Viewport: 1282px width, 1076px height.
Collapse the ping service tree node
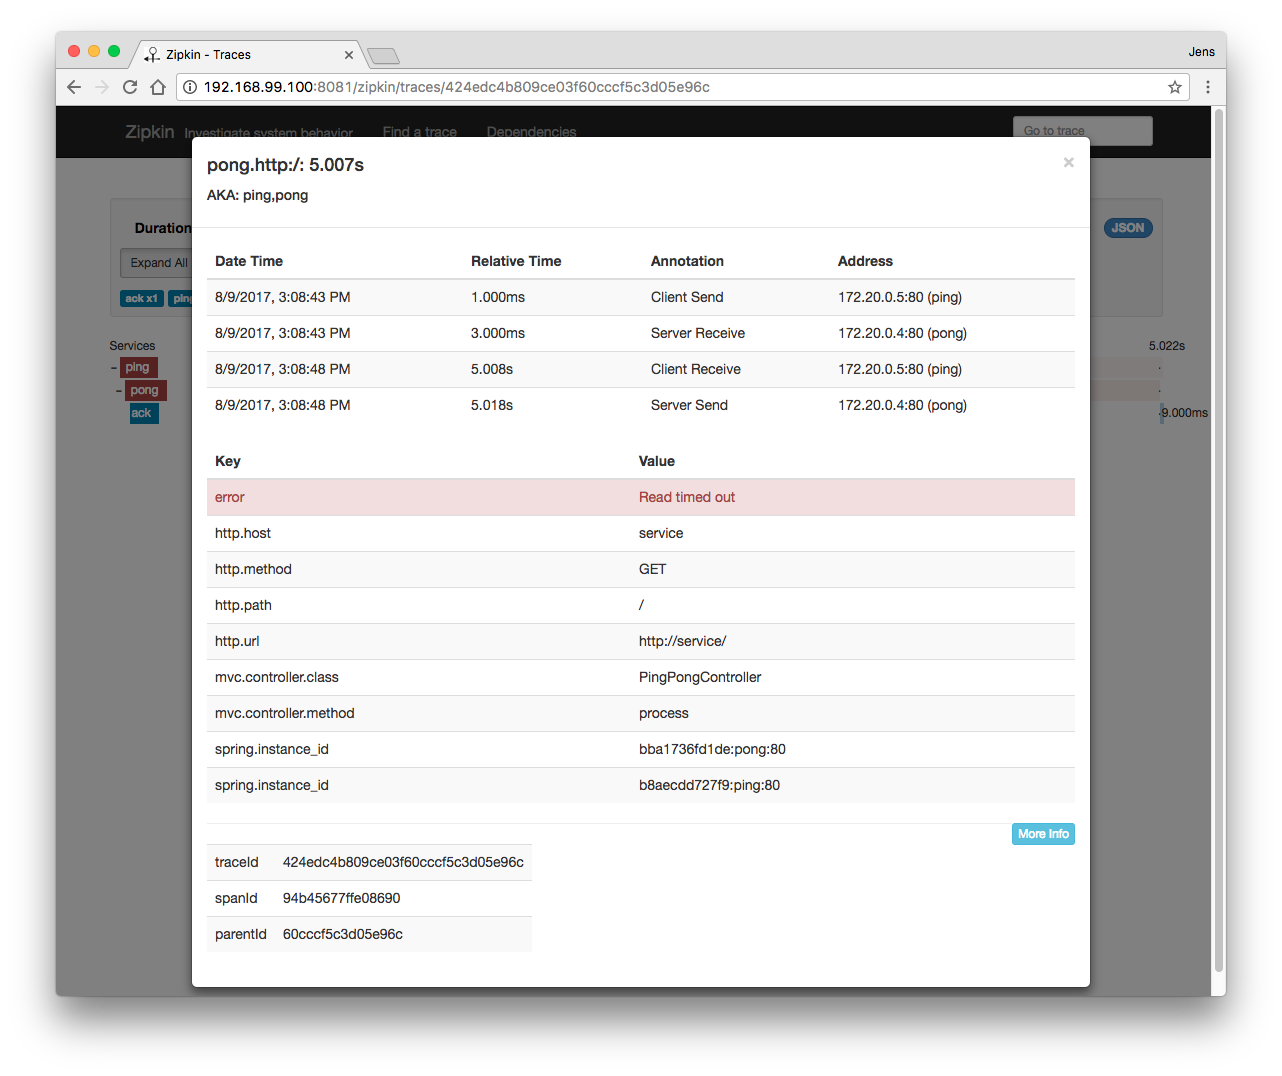(114, 368)
